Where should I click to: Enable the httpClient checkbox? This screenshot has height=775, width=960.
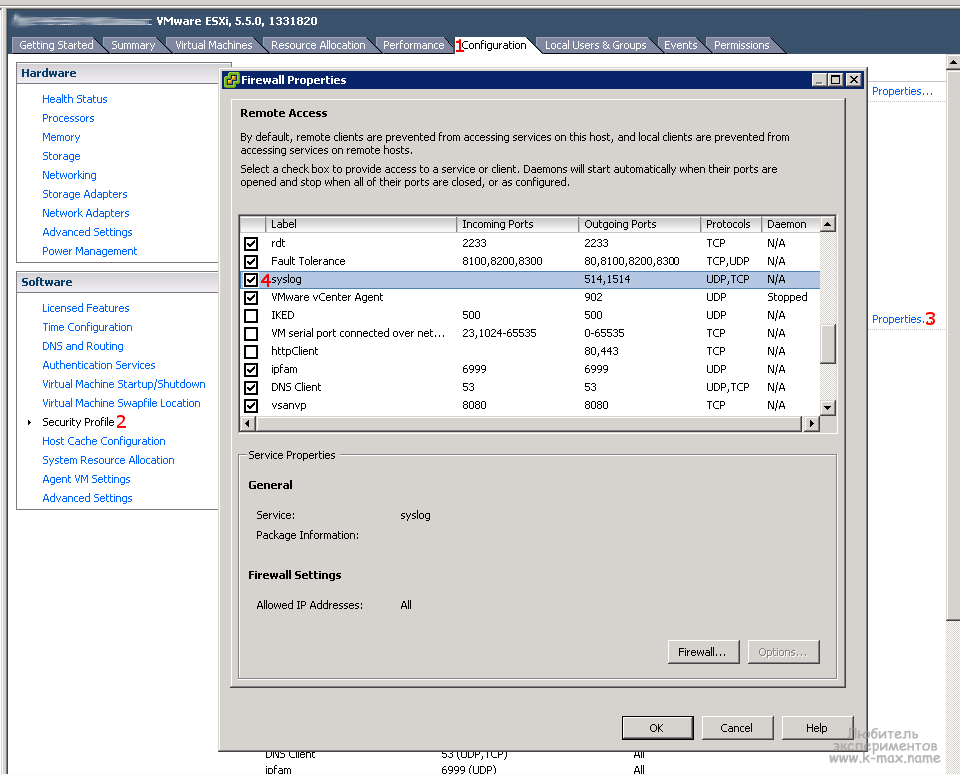coord(251,352)
